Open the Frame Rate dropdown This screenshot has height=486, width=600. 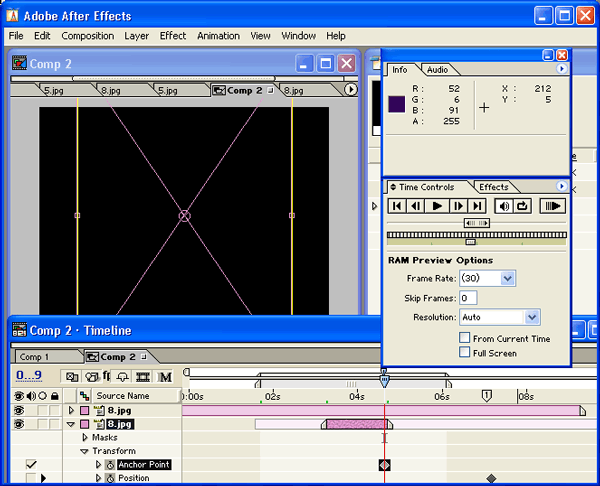coord(508,278)
